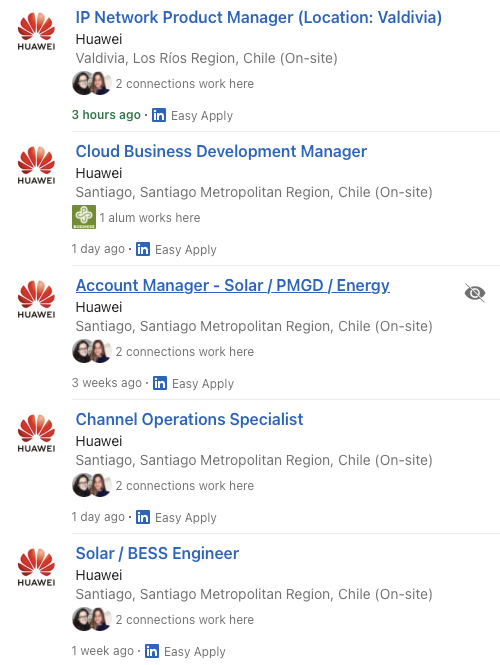Click LinkedIn Easy Apply icon on Cloud Business job
This screenshot has height=665, width=500.
point(143,249)
